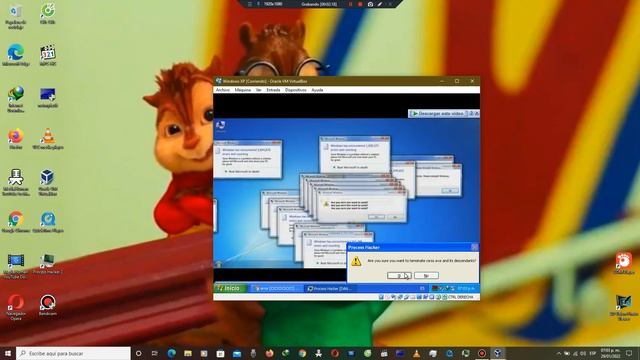Open the Ver menu in VirtualBox

click(258, 90)
